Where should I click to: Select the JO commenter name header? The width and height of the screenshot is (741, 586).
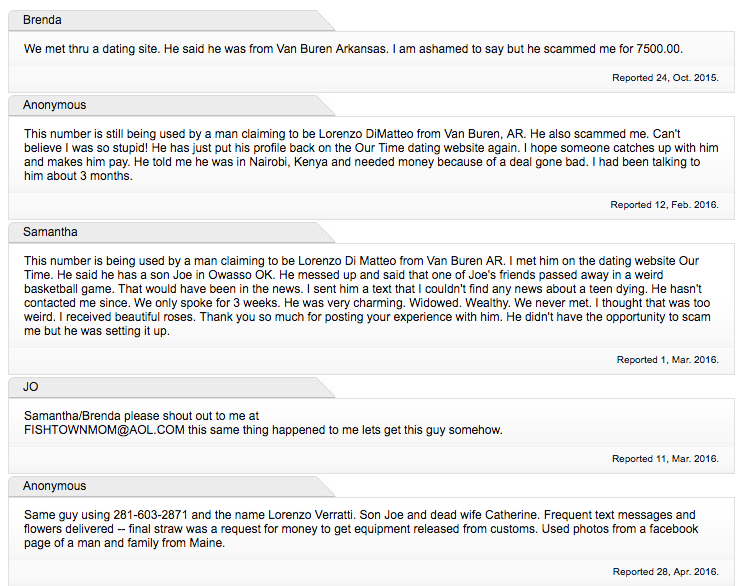[30, 387]
